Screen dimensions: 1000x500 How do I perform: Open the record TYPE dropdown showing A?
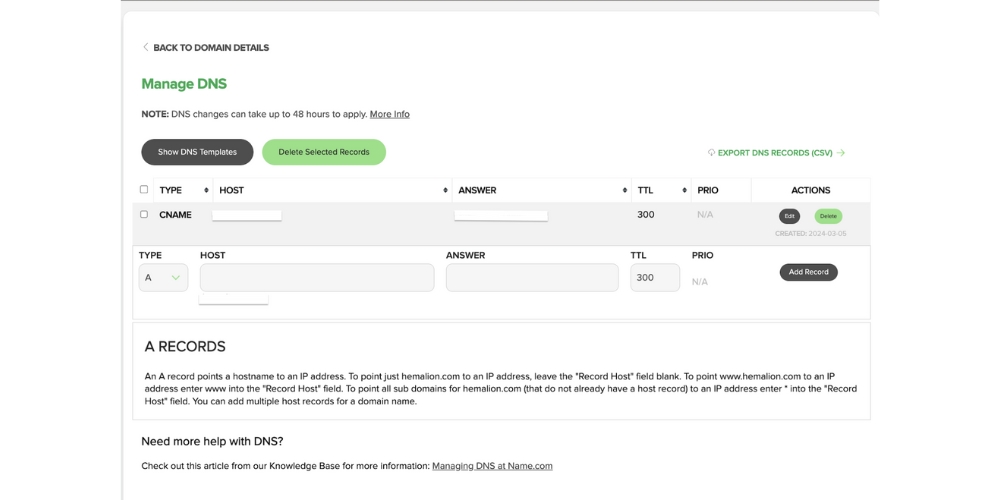tap(163, 278)
